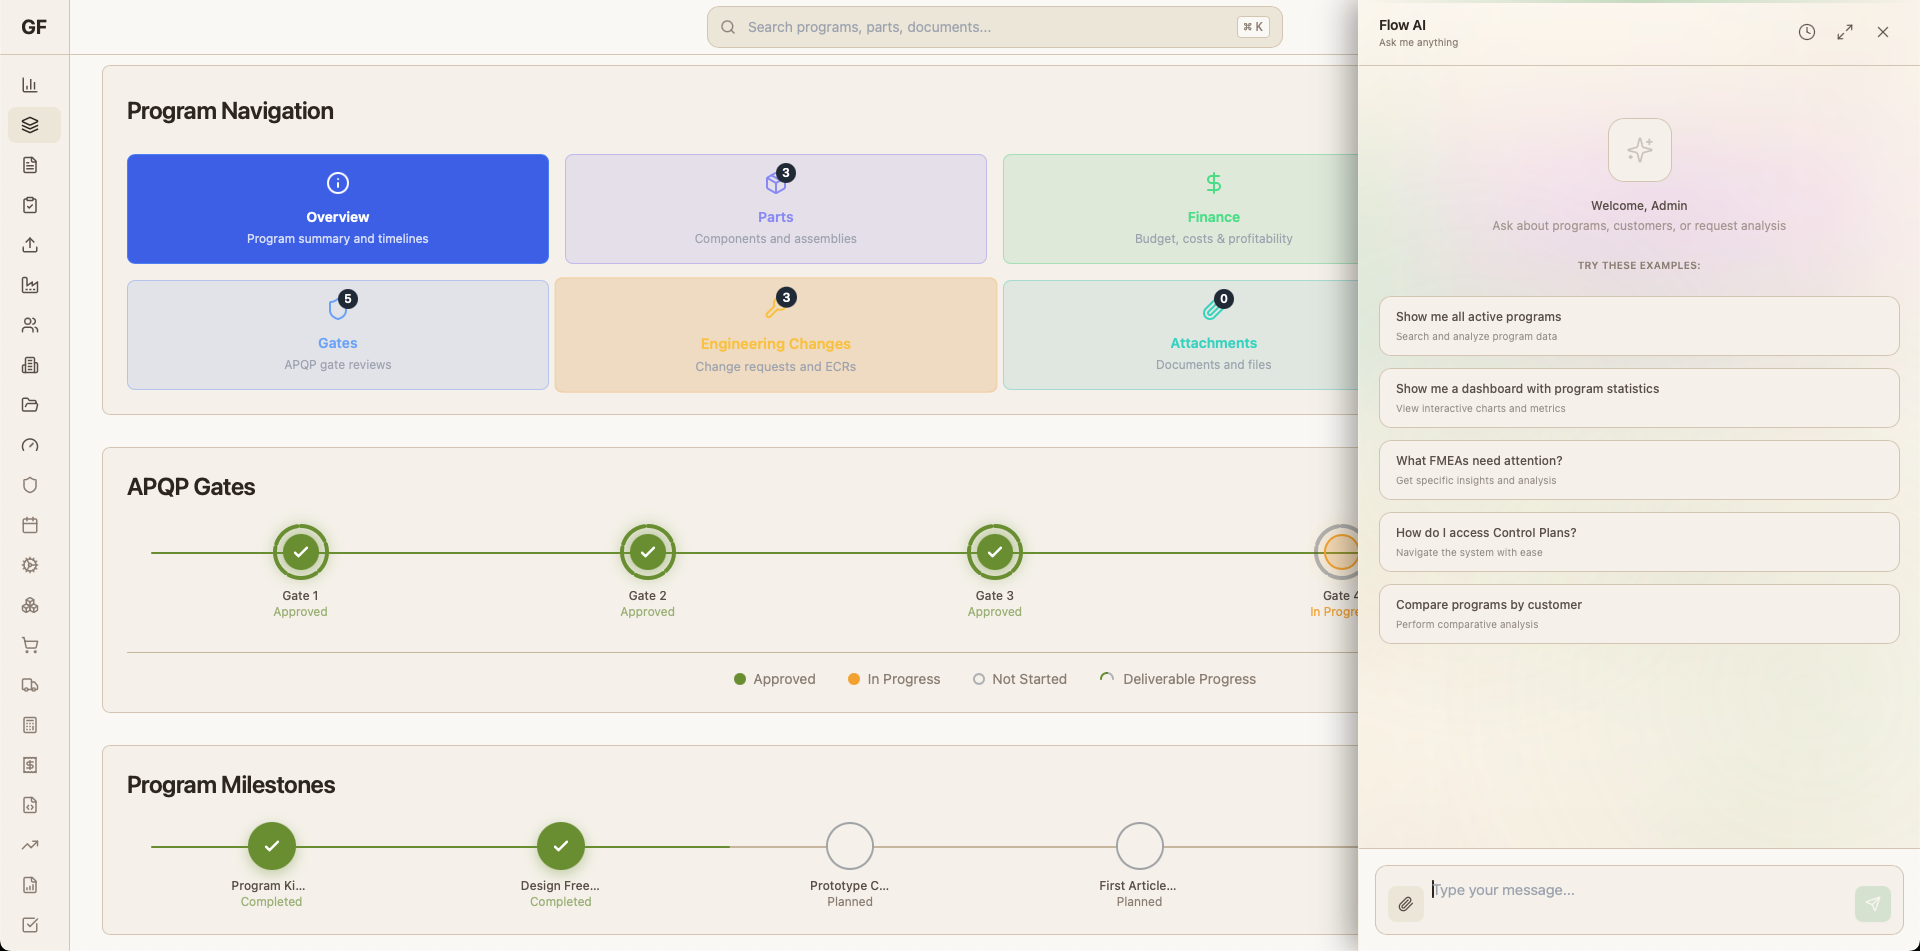
Task: Choose 'Show me all active programs' example
Action: coord(1638,326)
